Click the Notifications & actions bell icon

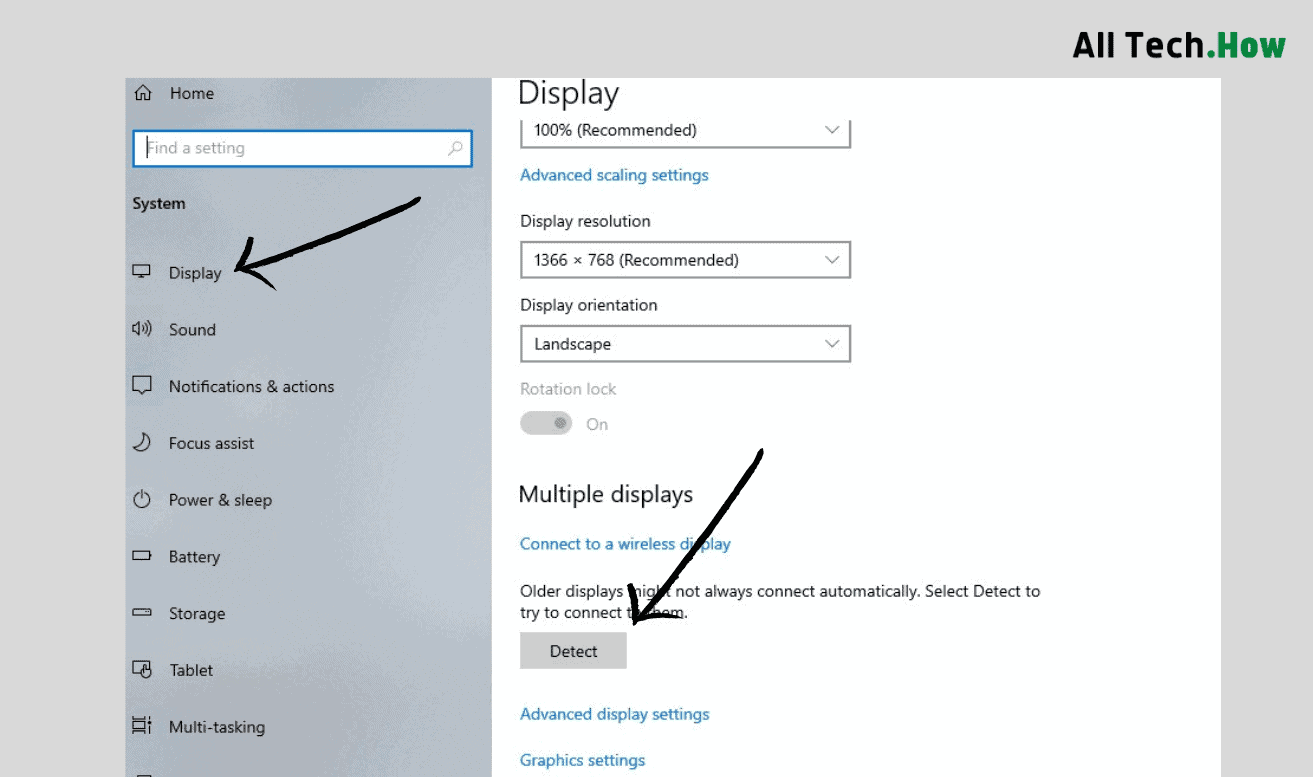tap(141, 385)
